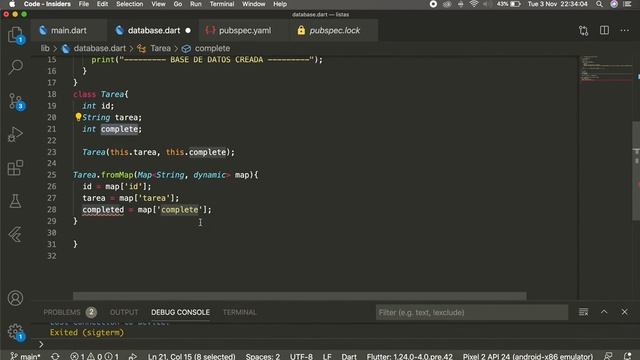Maximize the panel with the up chevron
This screenshot has height=360, width=640.
(x=604, y=312)
